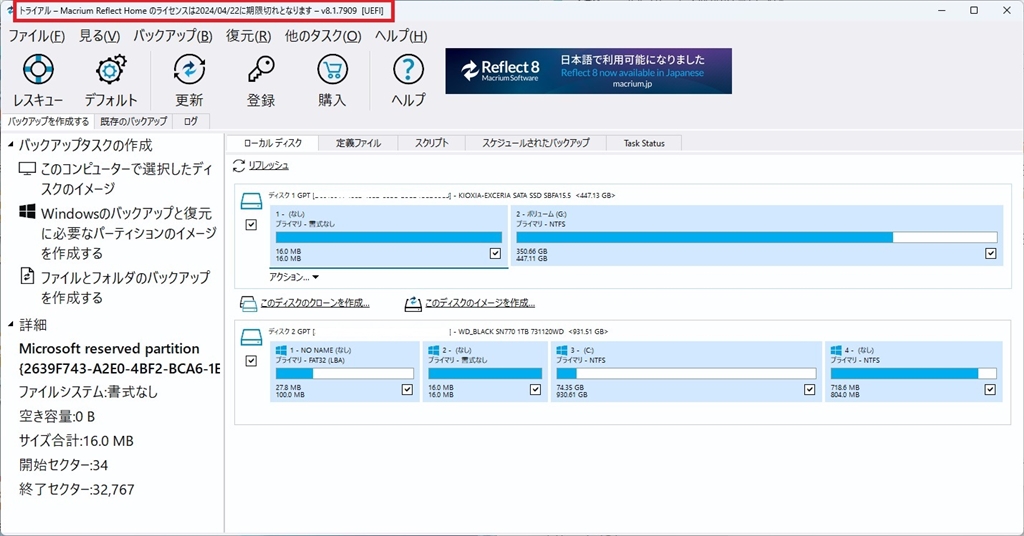Click the Windows logo icon in task list
Screen dimensions: 1024x536
(x=27, y=212)
